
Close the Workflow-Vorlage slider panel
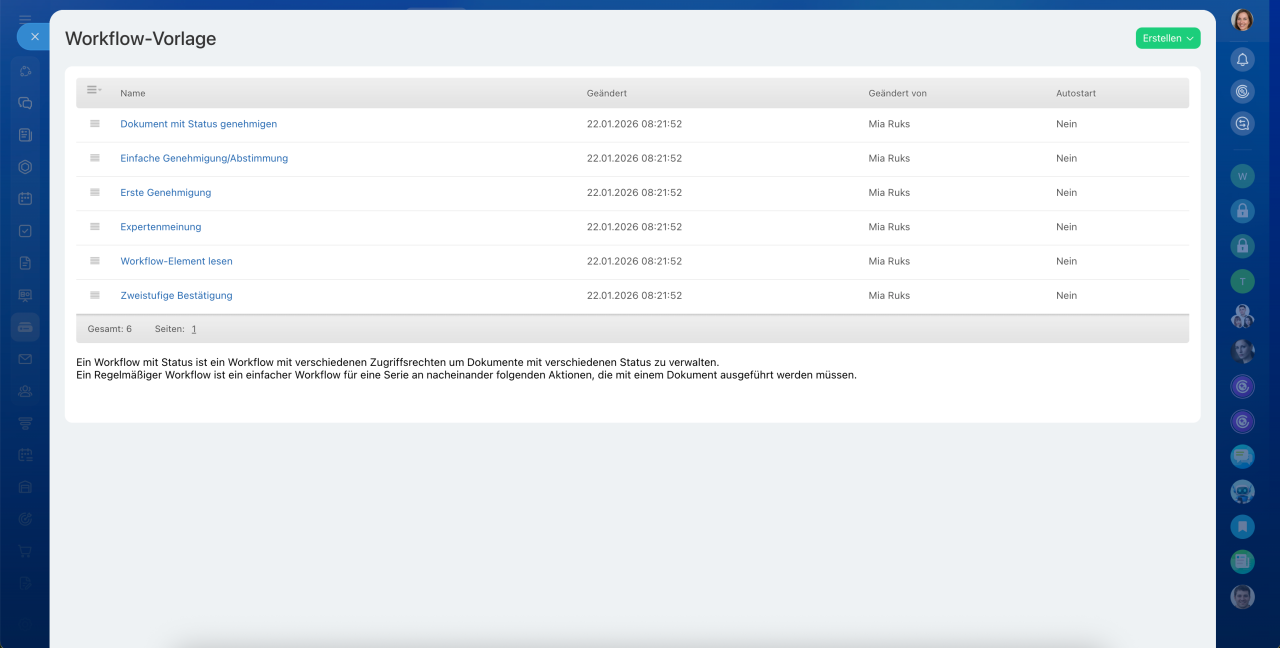34,36
